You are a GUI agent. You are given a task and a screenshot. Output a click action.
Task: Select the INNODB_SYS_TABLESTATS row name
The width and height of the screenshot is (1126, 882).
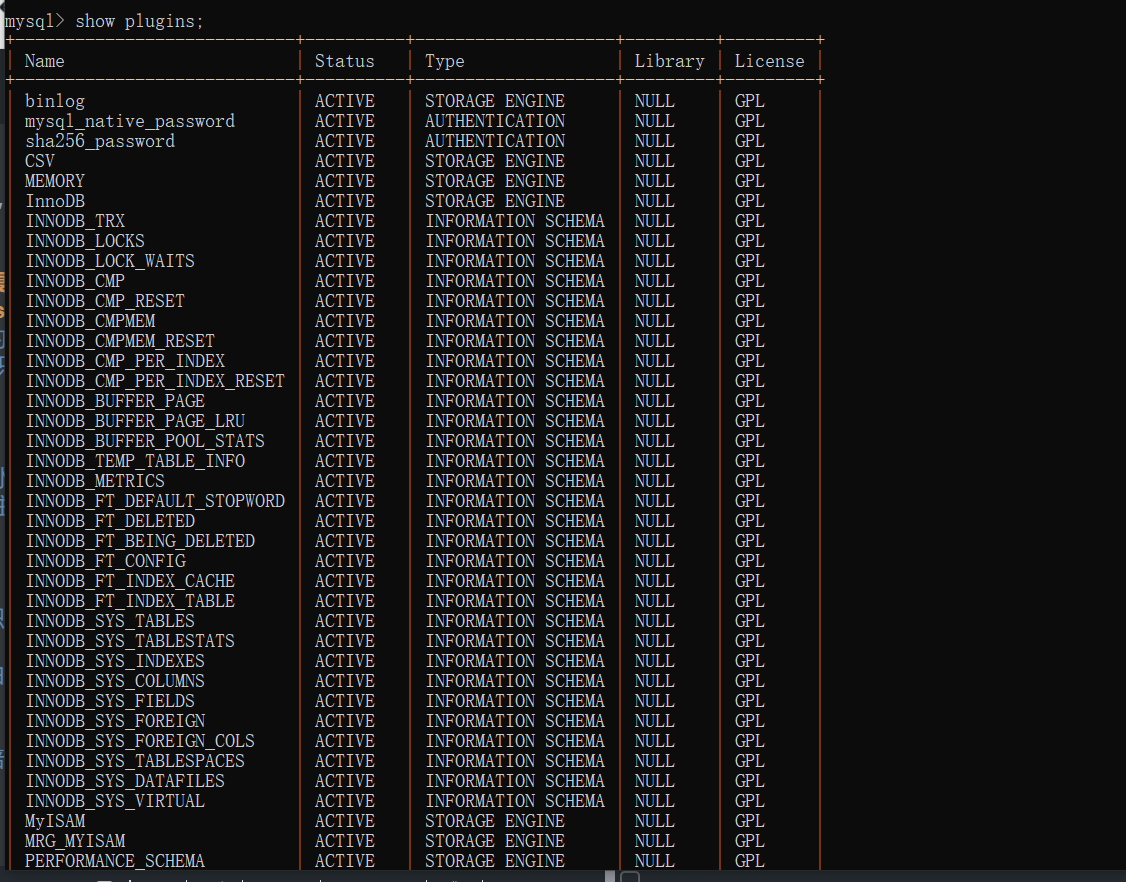click(130, 641)
